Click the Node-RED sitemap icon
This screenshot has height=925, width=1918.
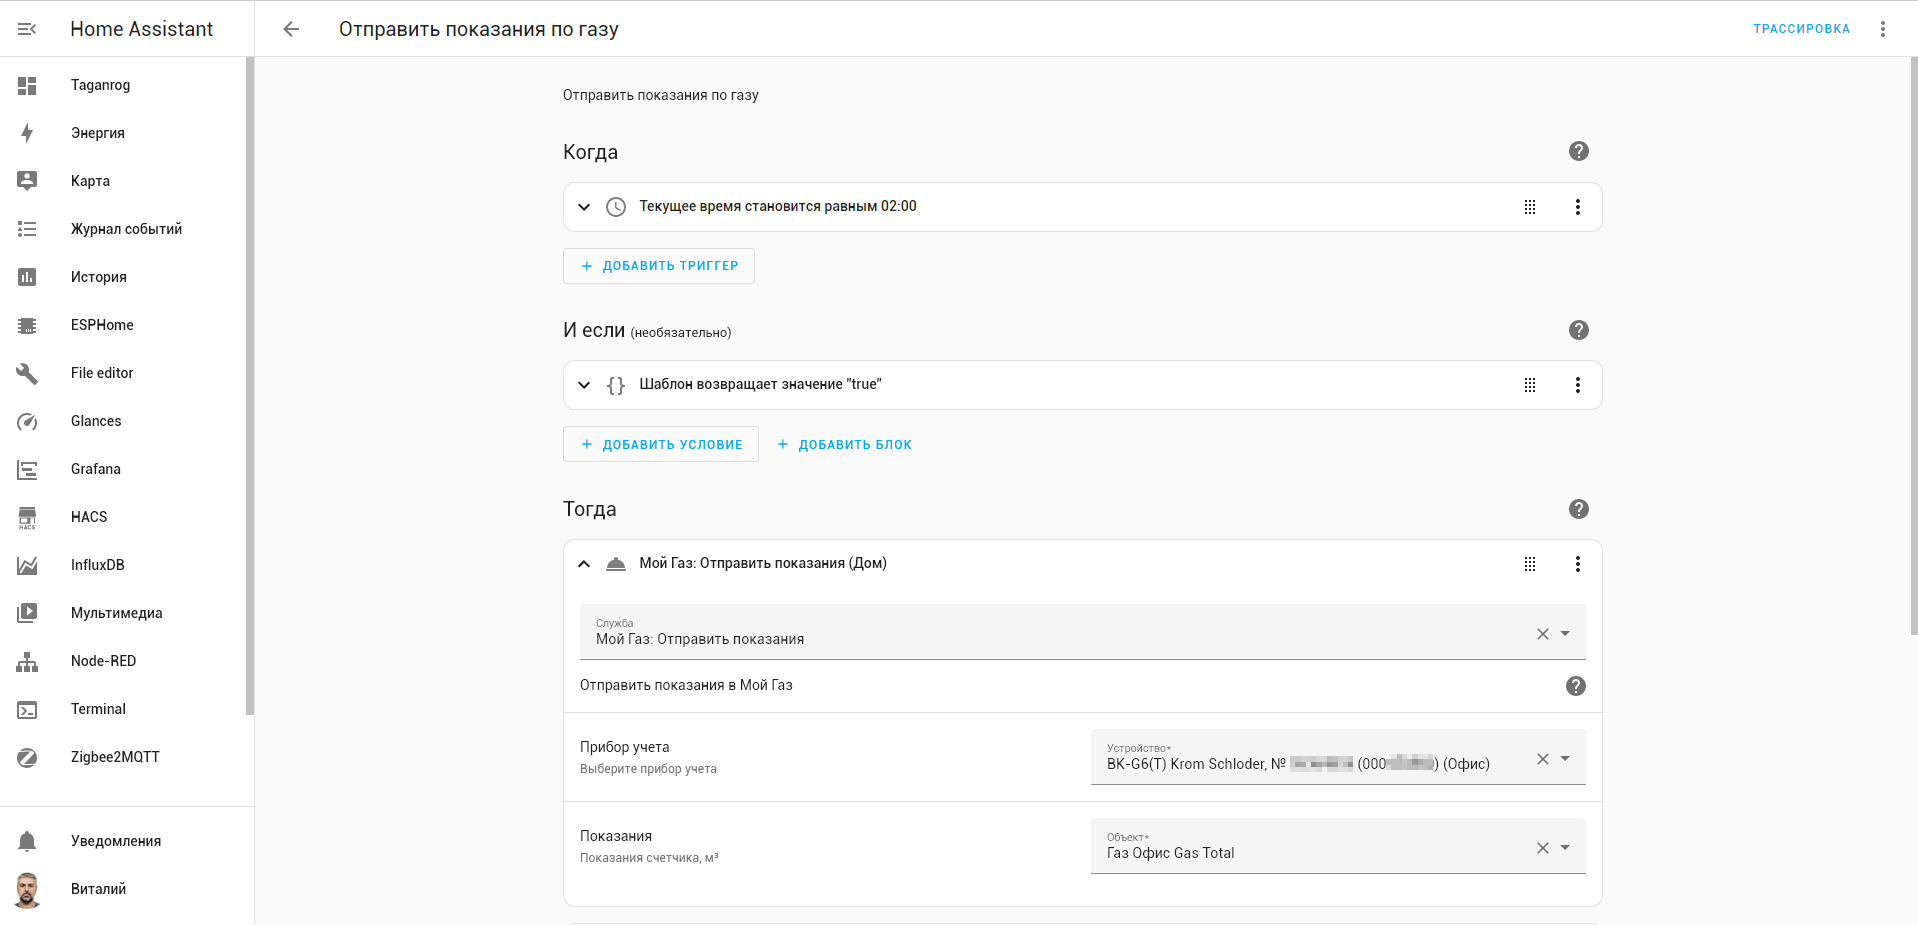point(27,661)
